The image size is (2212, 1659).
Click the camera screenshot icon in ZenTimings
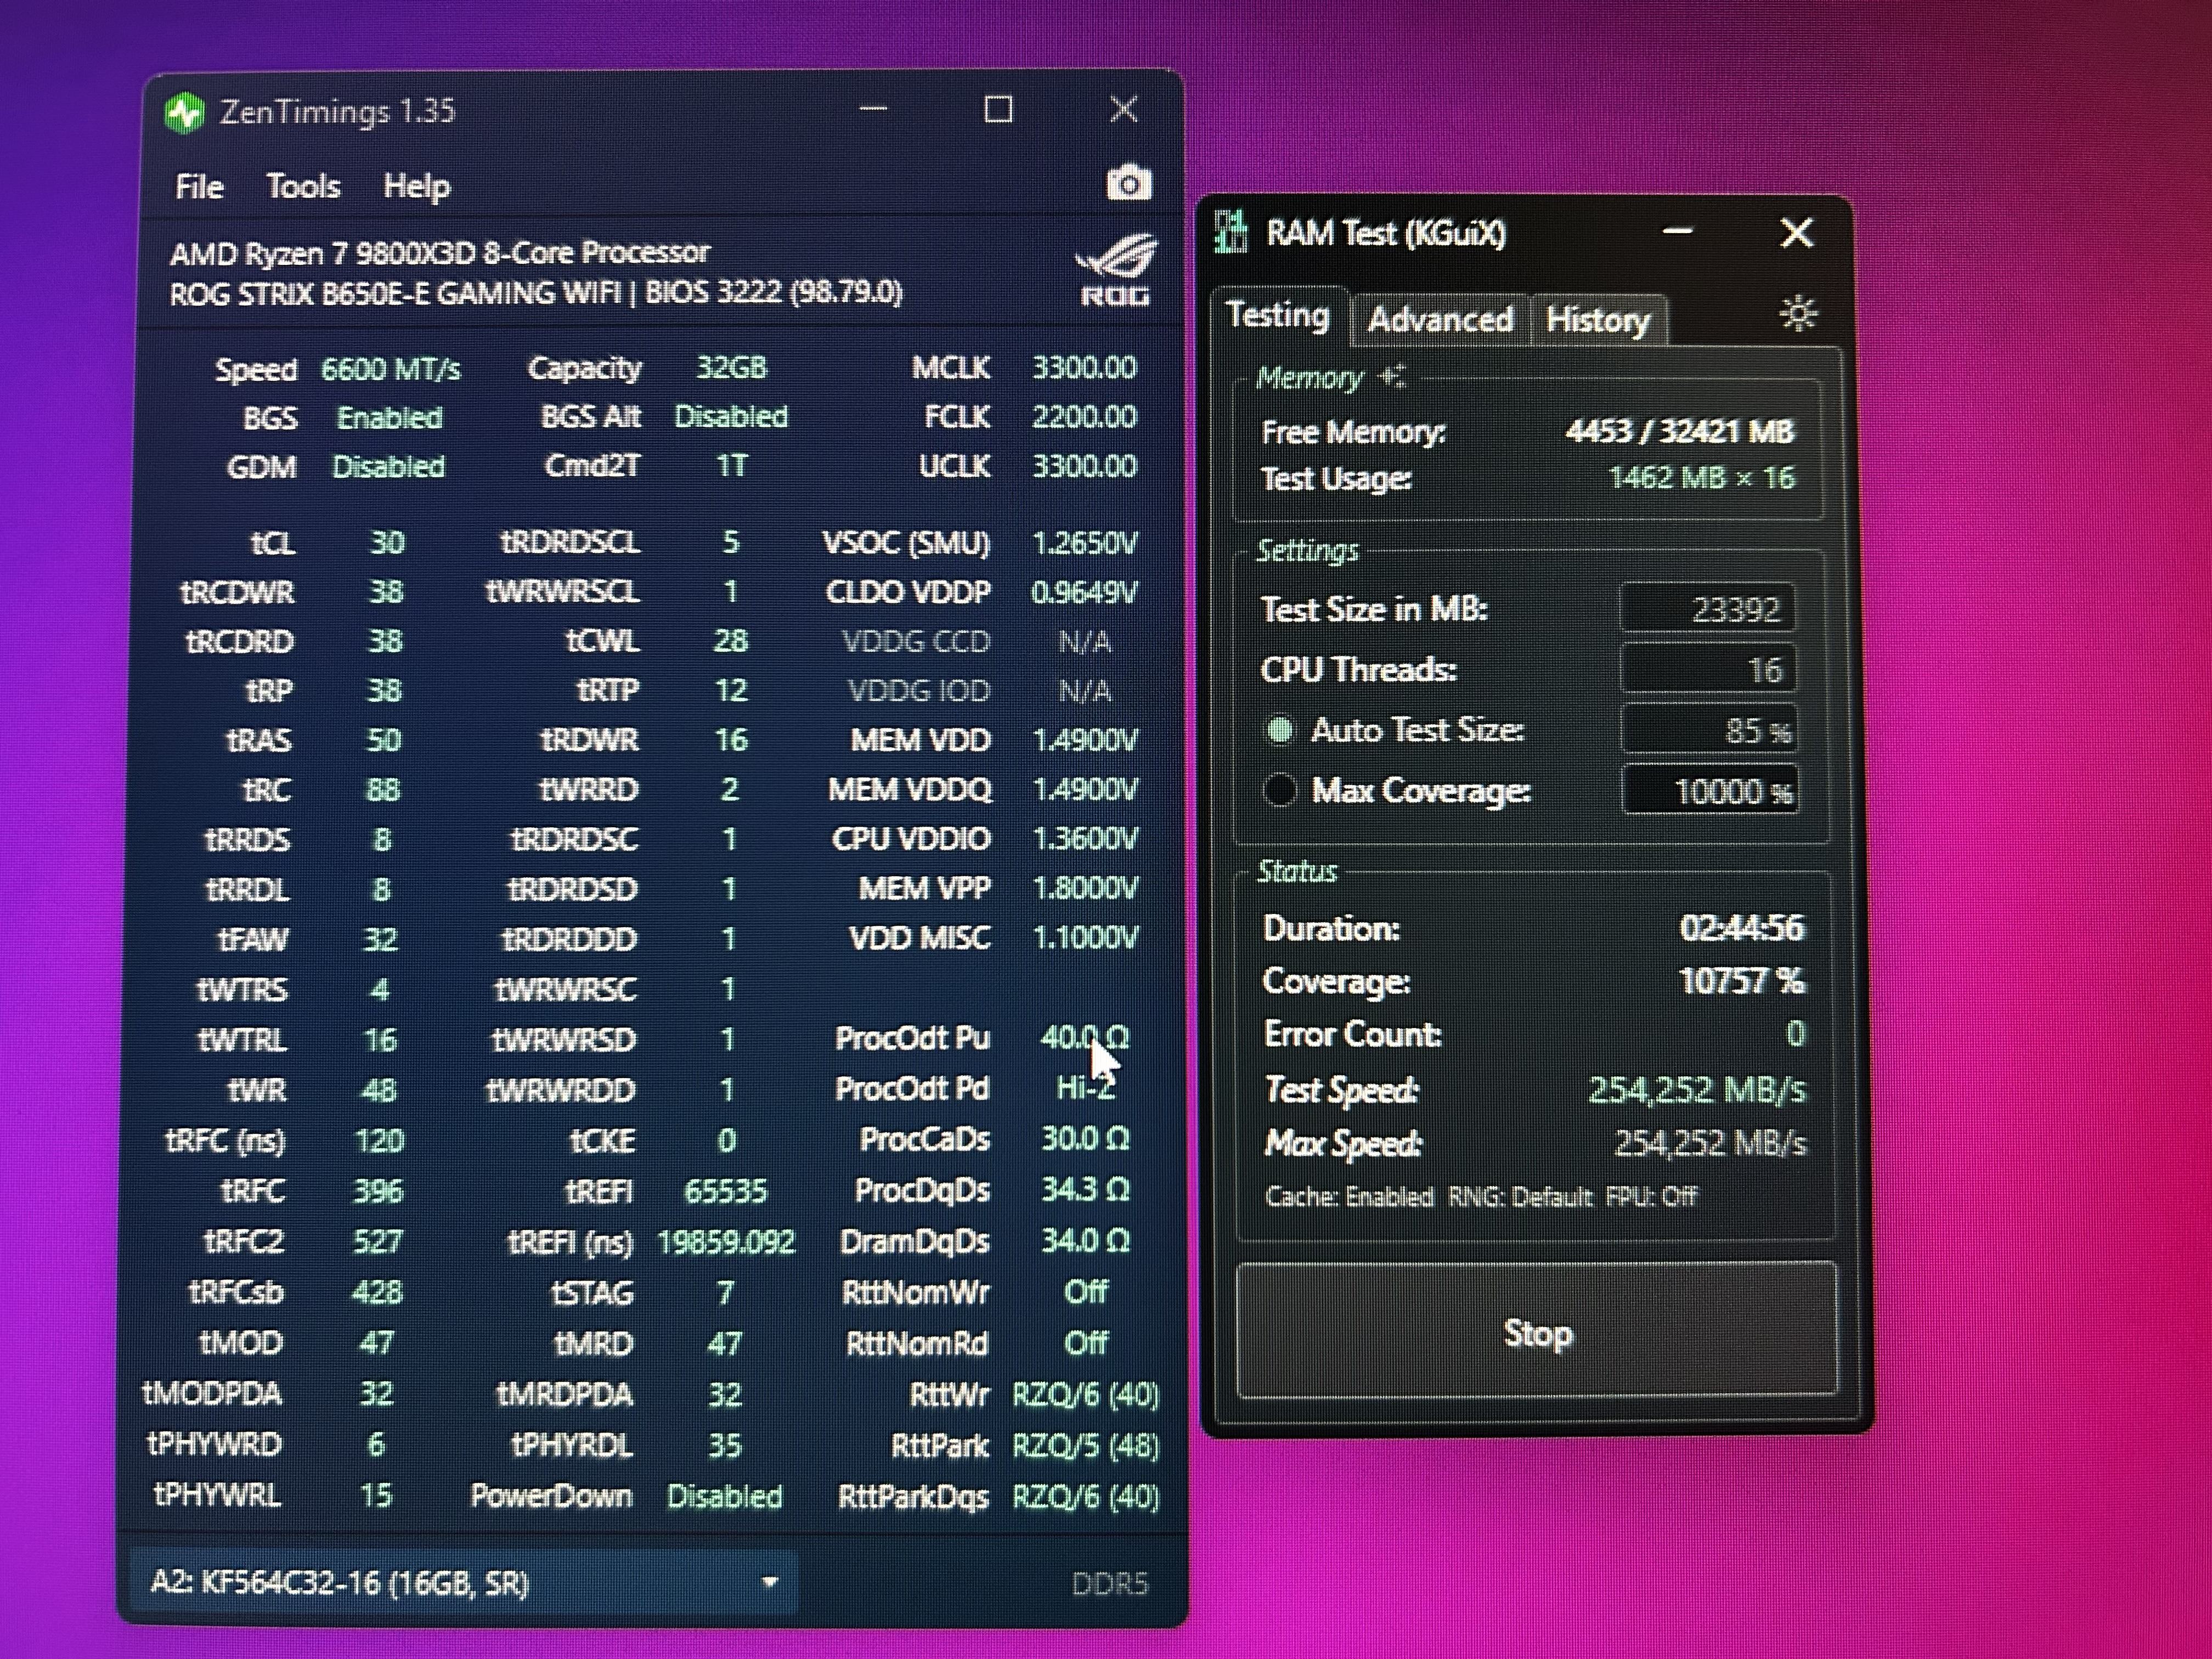click(1129, 184)
